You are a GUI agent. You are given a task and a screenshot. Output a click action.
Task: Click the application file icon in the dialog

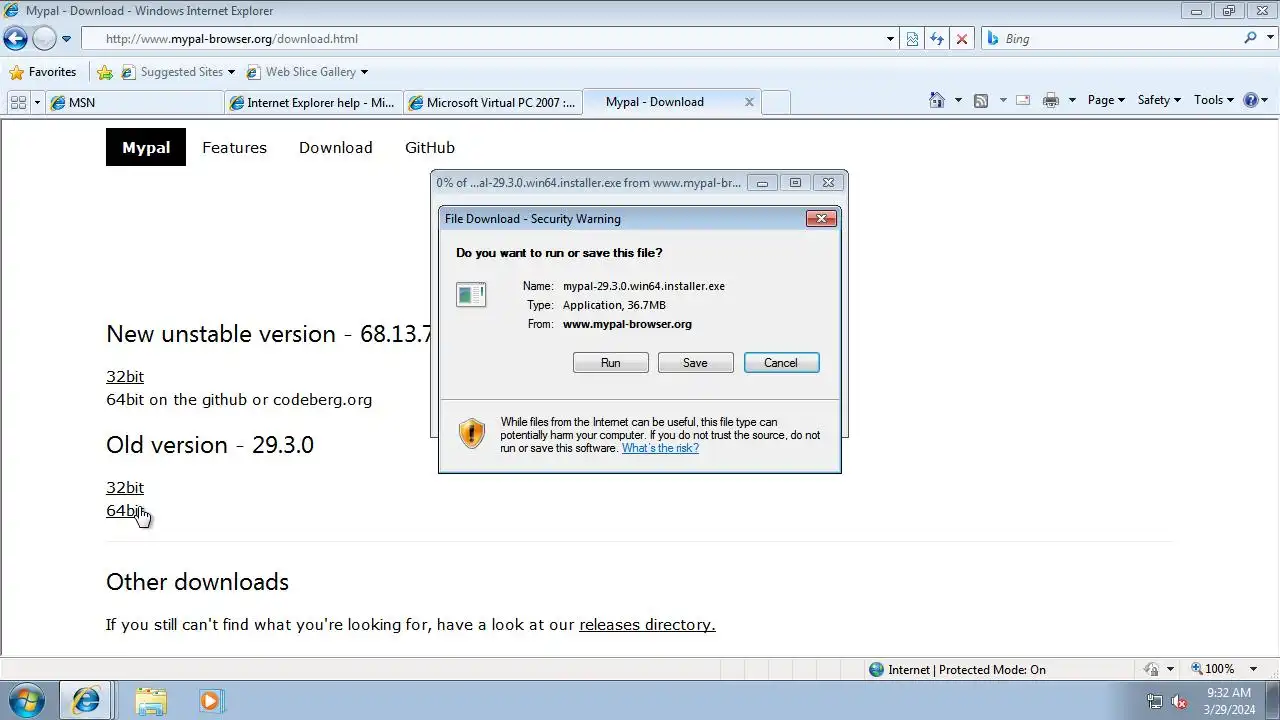[471, 294]
